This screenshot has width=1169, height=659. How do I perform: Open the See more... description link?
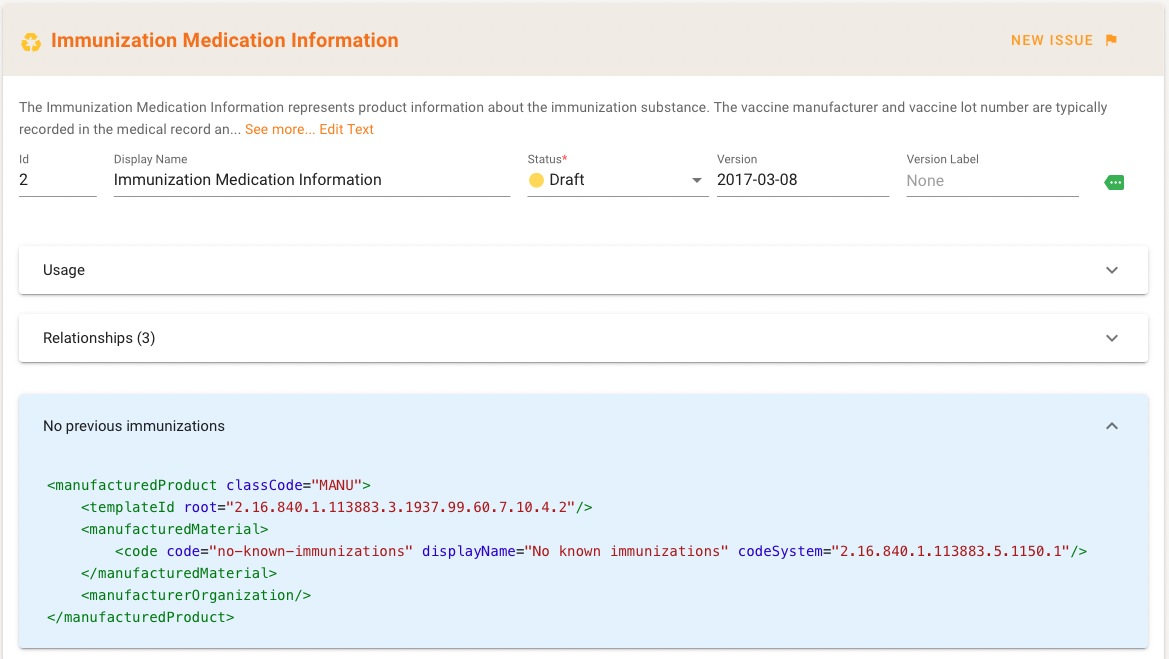coord(279,129)
